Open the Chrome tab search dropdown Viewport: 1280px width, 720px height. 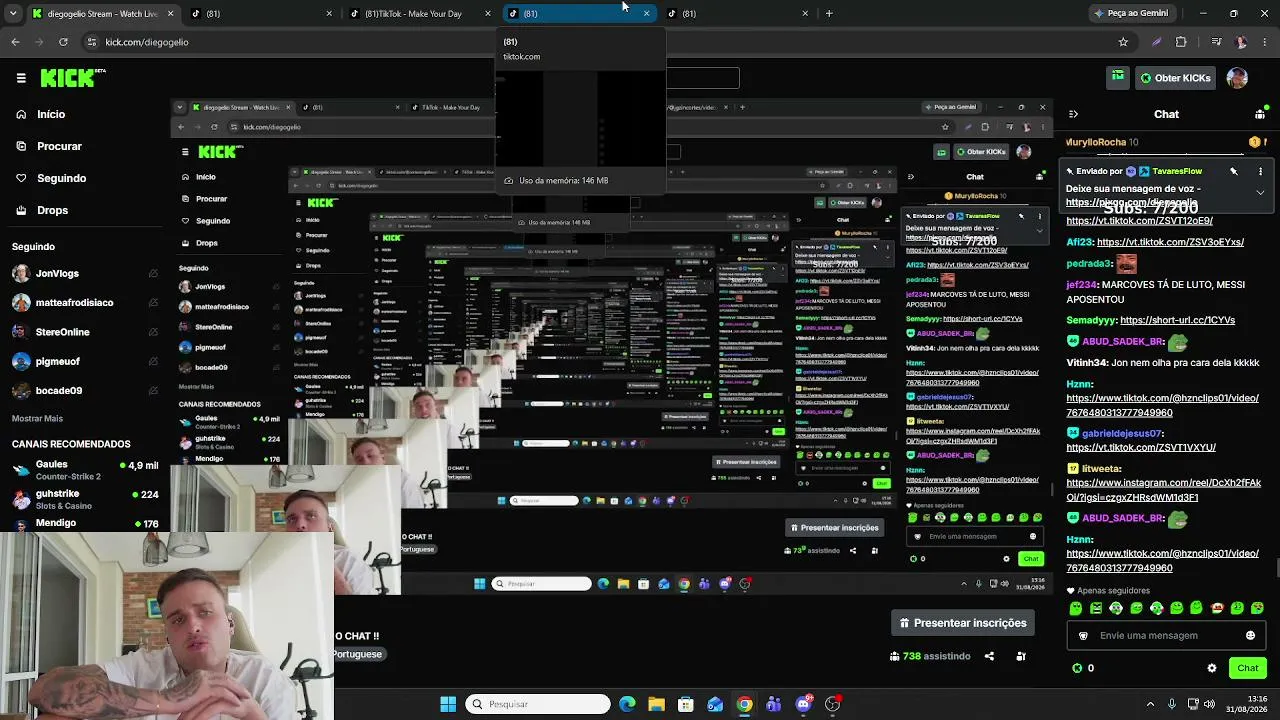click(15, 14)
